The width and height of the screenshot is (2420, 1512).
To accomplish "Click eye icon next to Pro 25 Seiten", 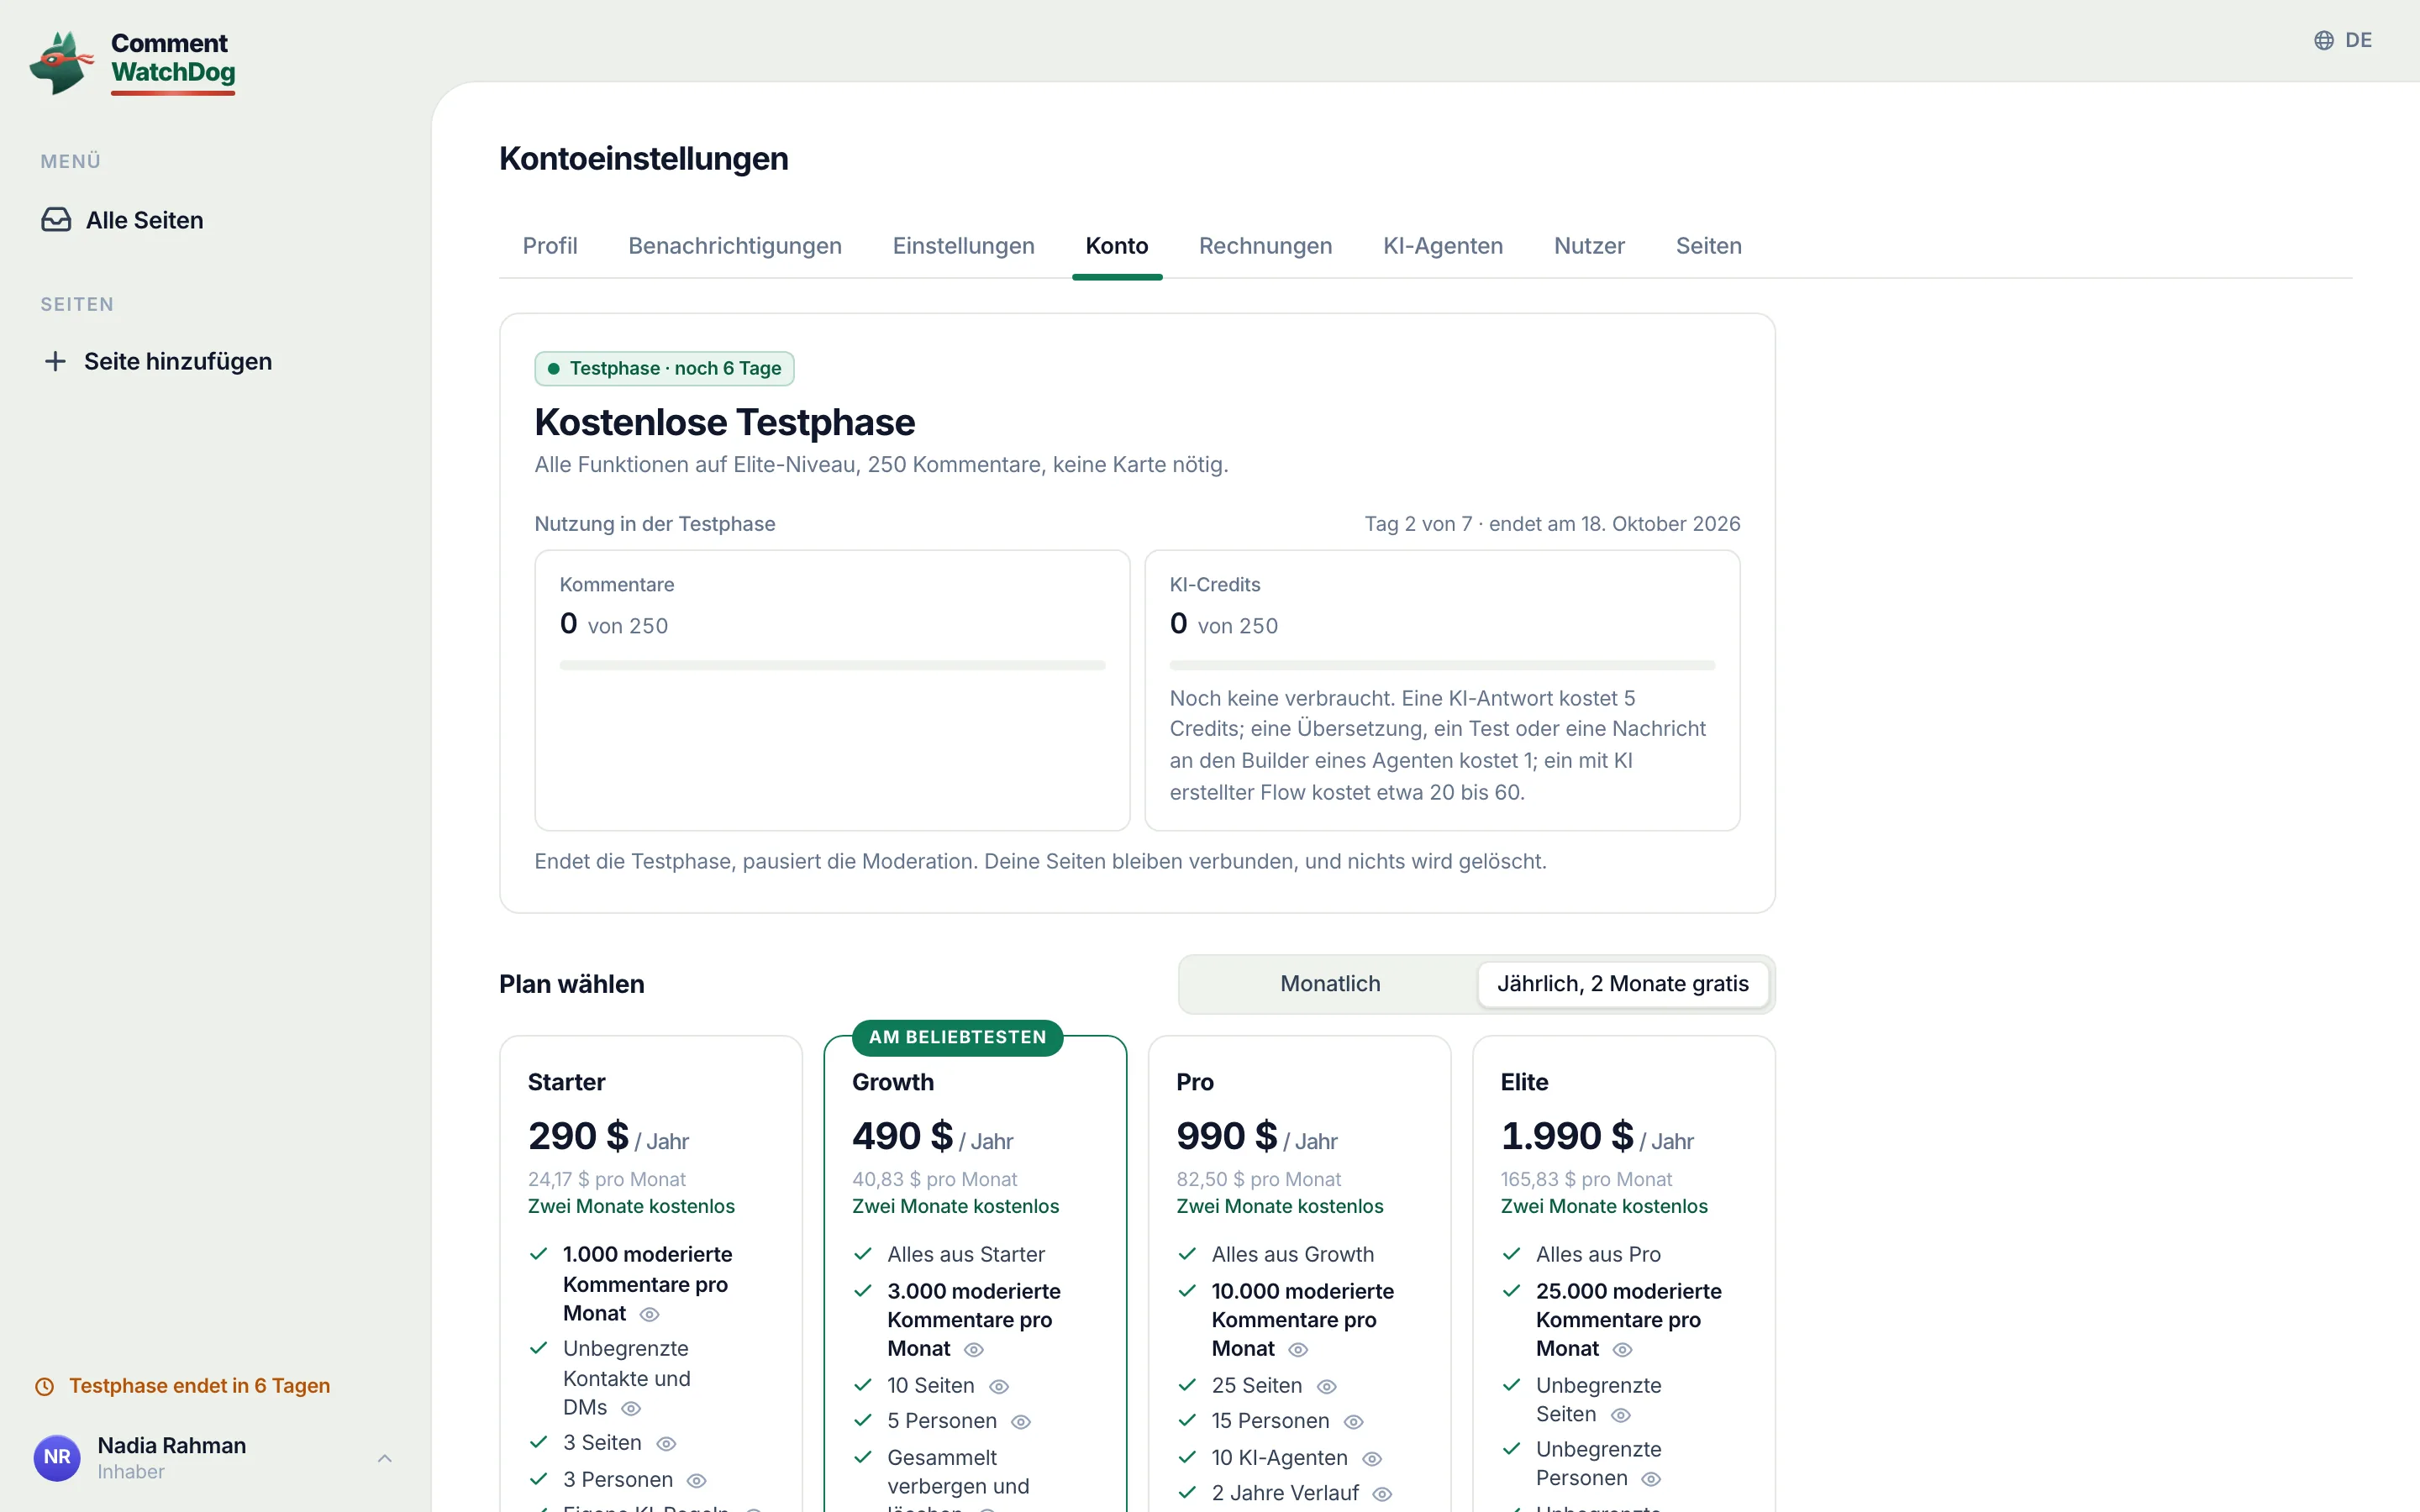I will (x=1327, y=1386).
